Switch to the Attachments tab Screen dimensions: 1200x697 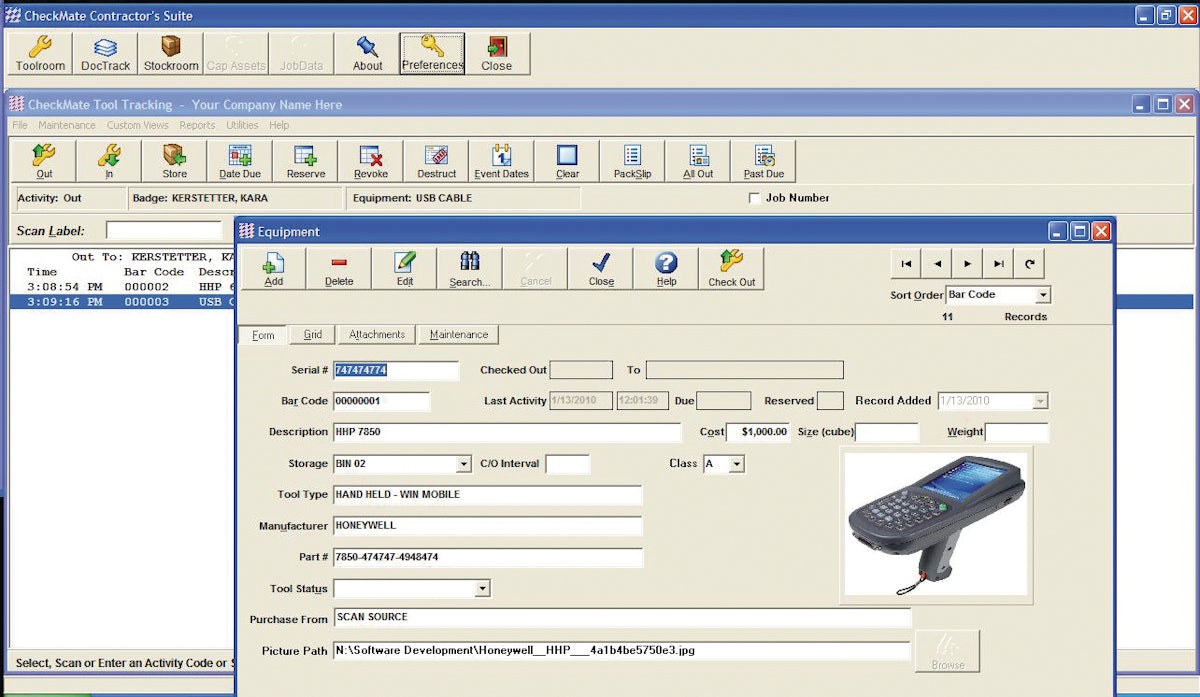(376, 334)
